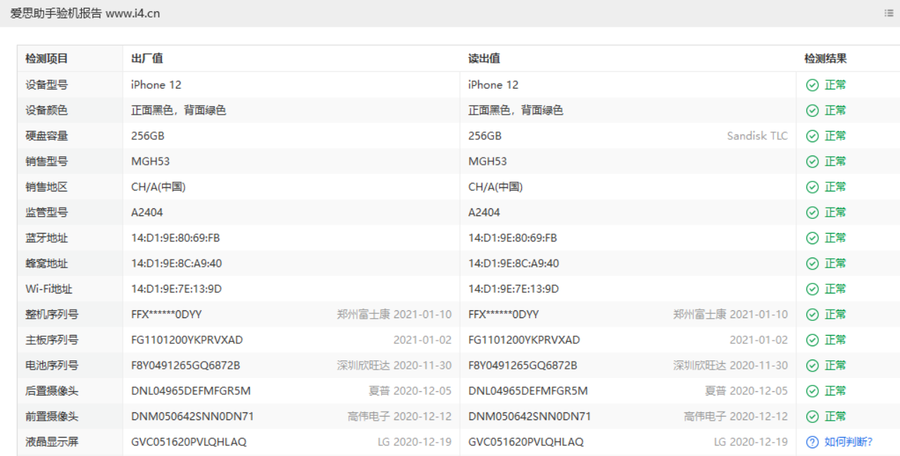This screenshot has height=456, width=900.
Task: Select the 'Wi-Fi地址' row label
Action: [x=49, y=289]
